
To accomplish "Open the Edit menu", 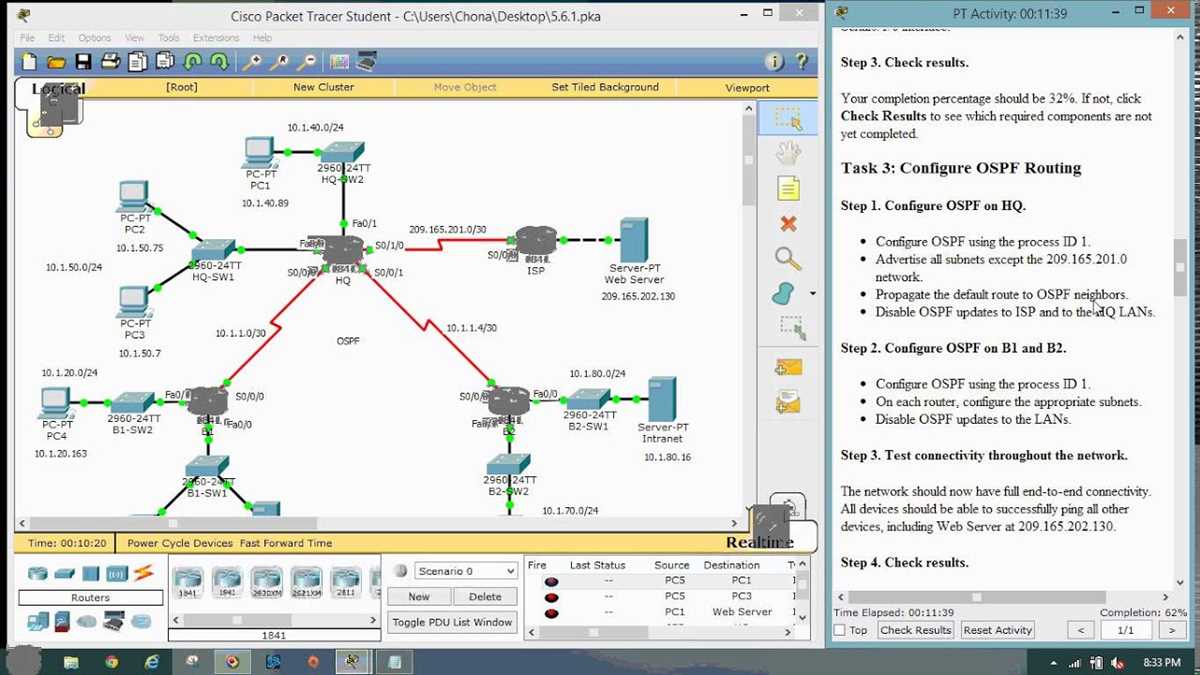I will pyautogui.click(x=56, y=38).
